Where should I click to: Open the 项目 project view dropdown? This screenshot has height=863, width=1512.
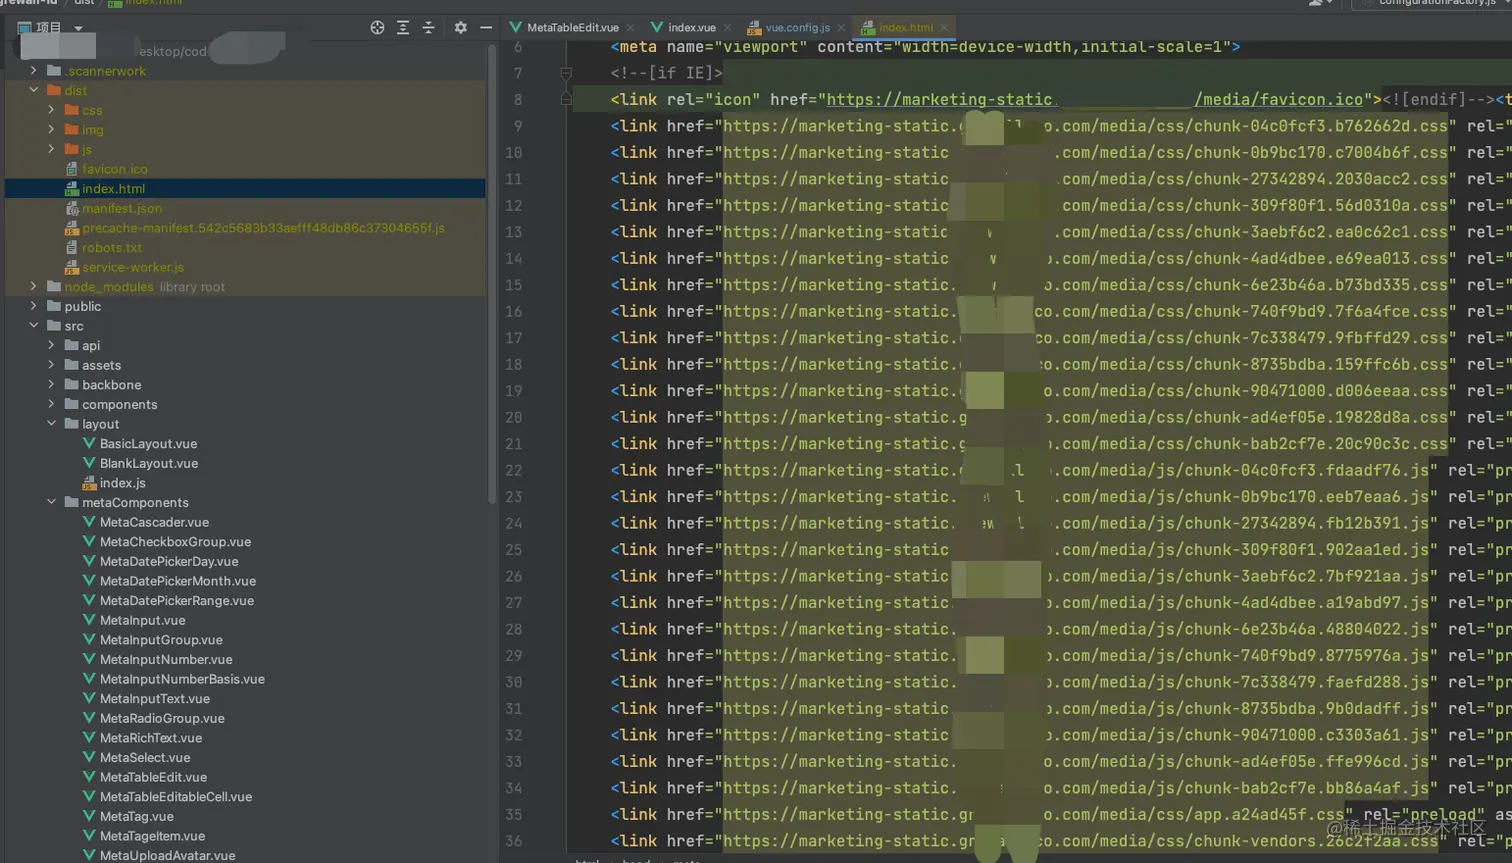click(x=78, y=28)
